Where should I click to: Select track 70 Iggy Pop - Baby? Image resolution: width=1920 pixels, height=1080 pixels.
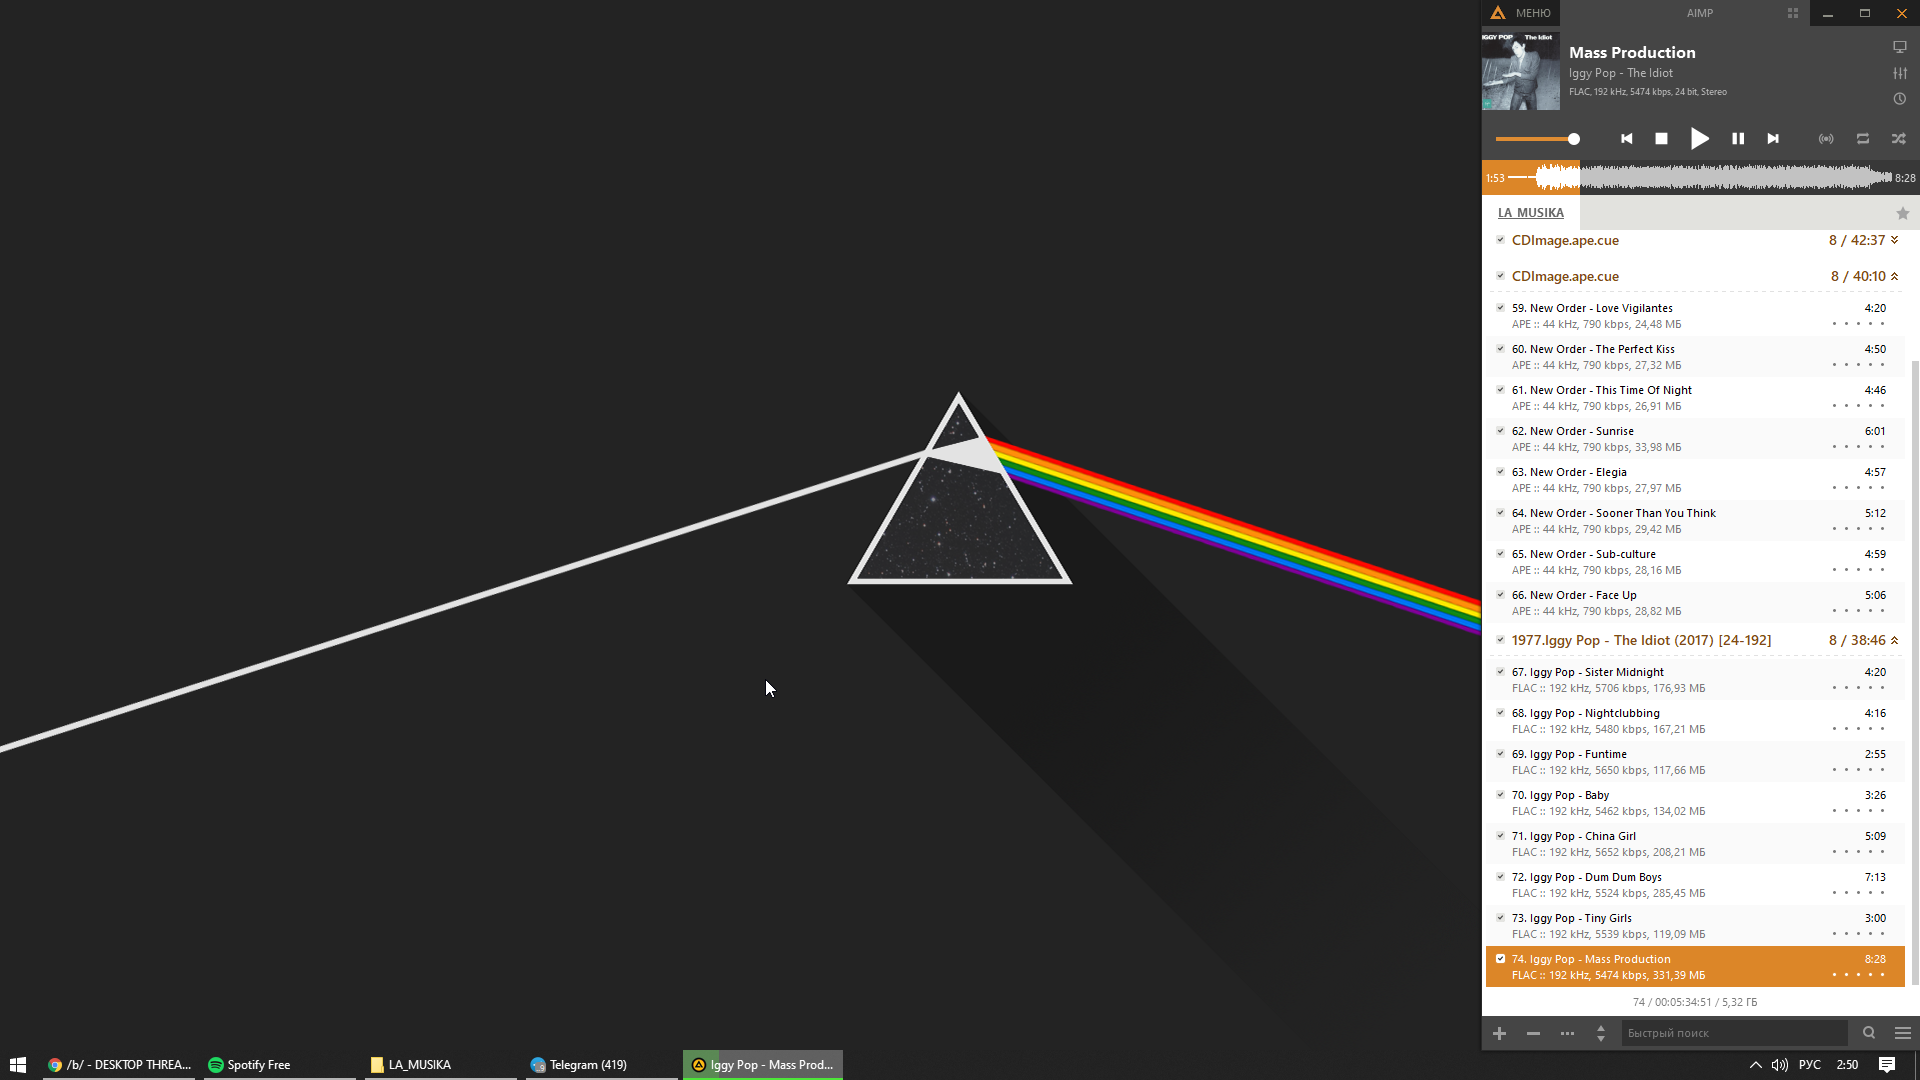tap(1695, 803)
